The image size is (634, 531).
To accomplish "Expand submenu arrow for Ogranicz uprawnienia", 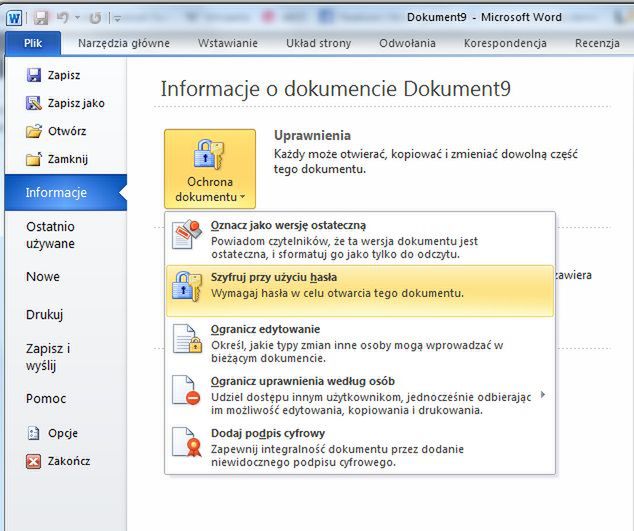I will [543, 394].
